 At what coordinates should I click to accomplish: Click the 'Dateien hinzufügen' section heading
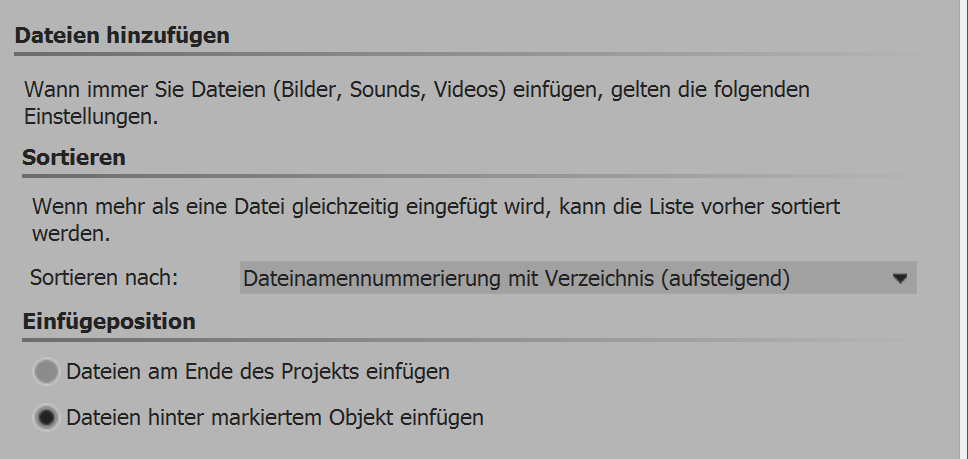tap(123, 37)
